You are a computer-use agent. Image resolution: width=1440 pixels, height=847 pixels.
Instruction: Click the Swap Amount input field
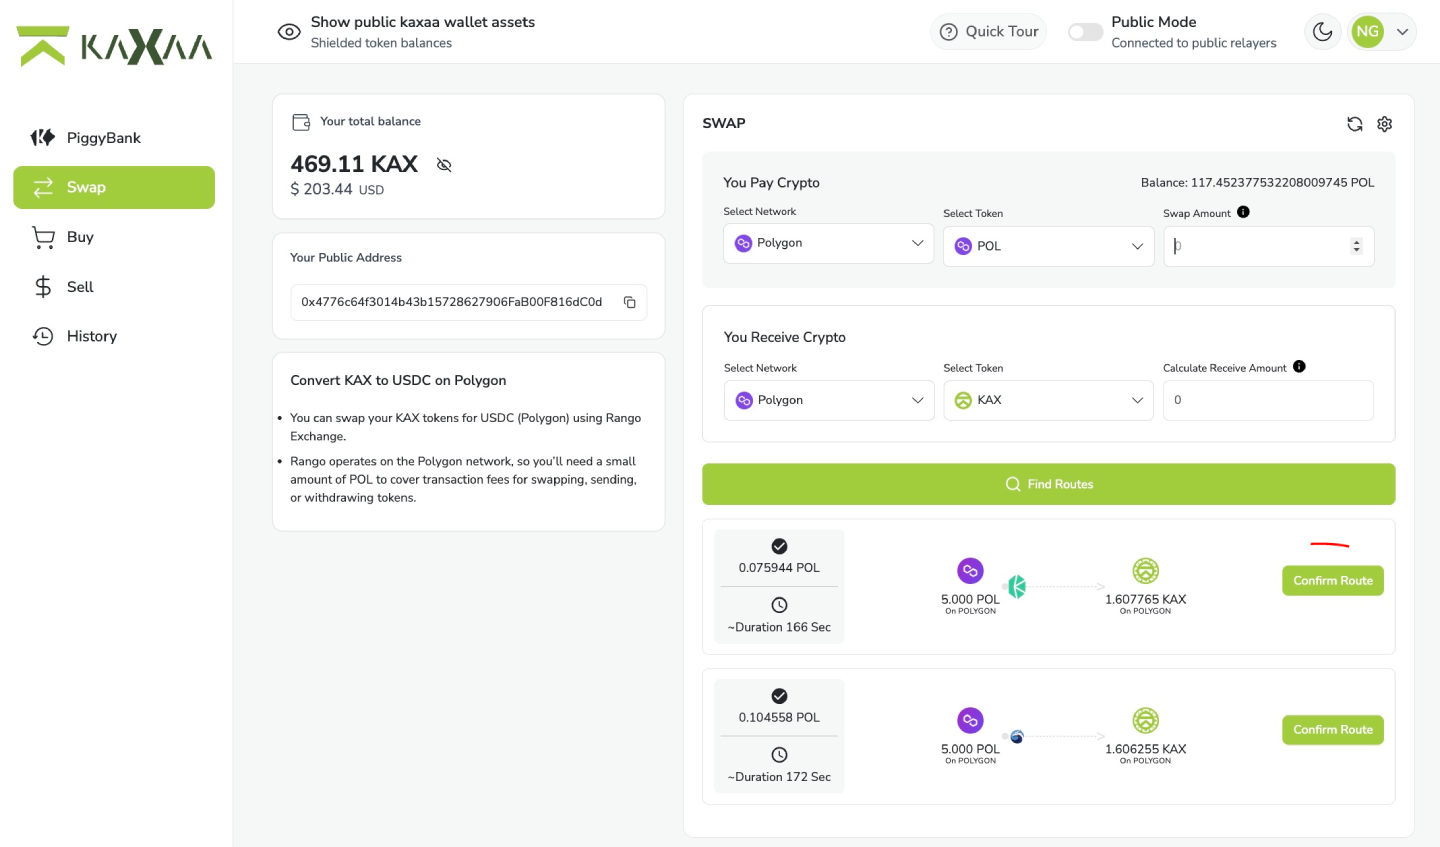[1258, 246]
